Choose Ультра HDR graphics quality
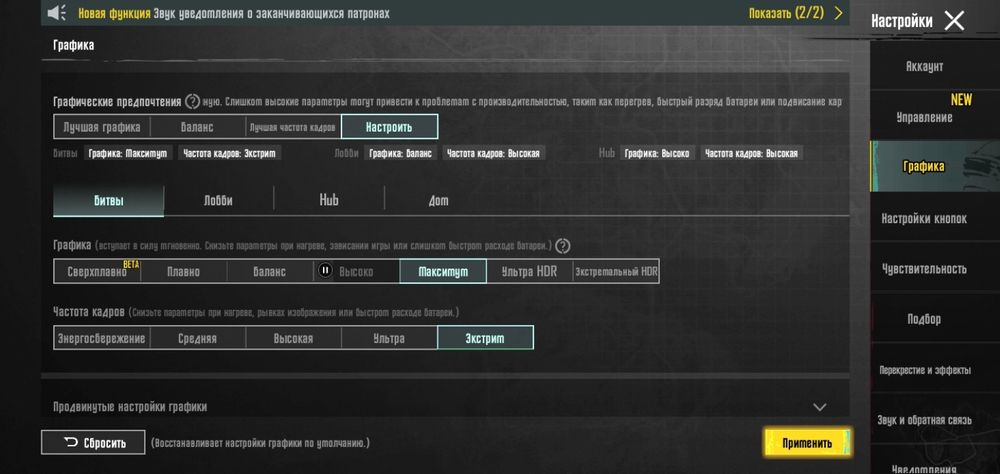The image size is (1000, 474). 529,271
